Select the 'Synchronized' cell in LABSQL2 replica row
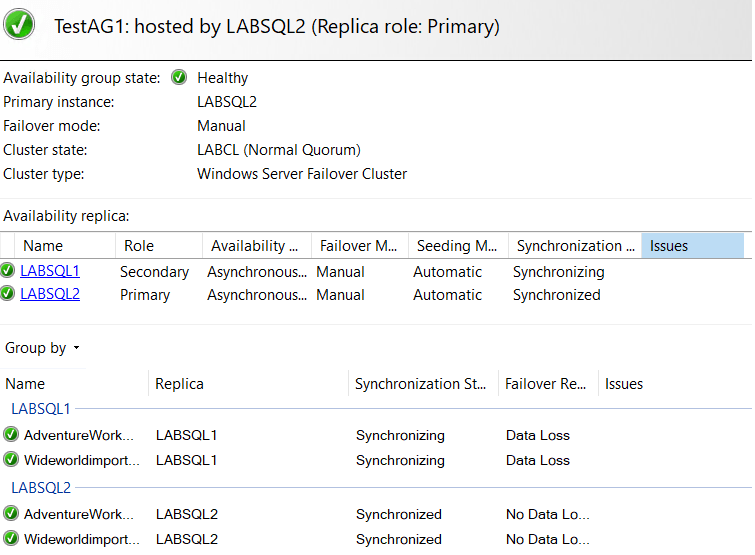This screenshot has height=555, width=755. click(x=557, y=295)
